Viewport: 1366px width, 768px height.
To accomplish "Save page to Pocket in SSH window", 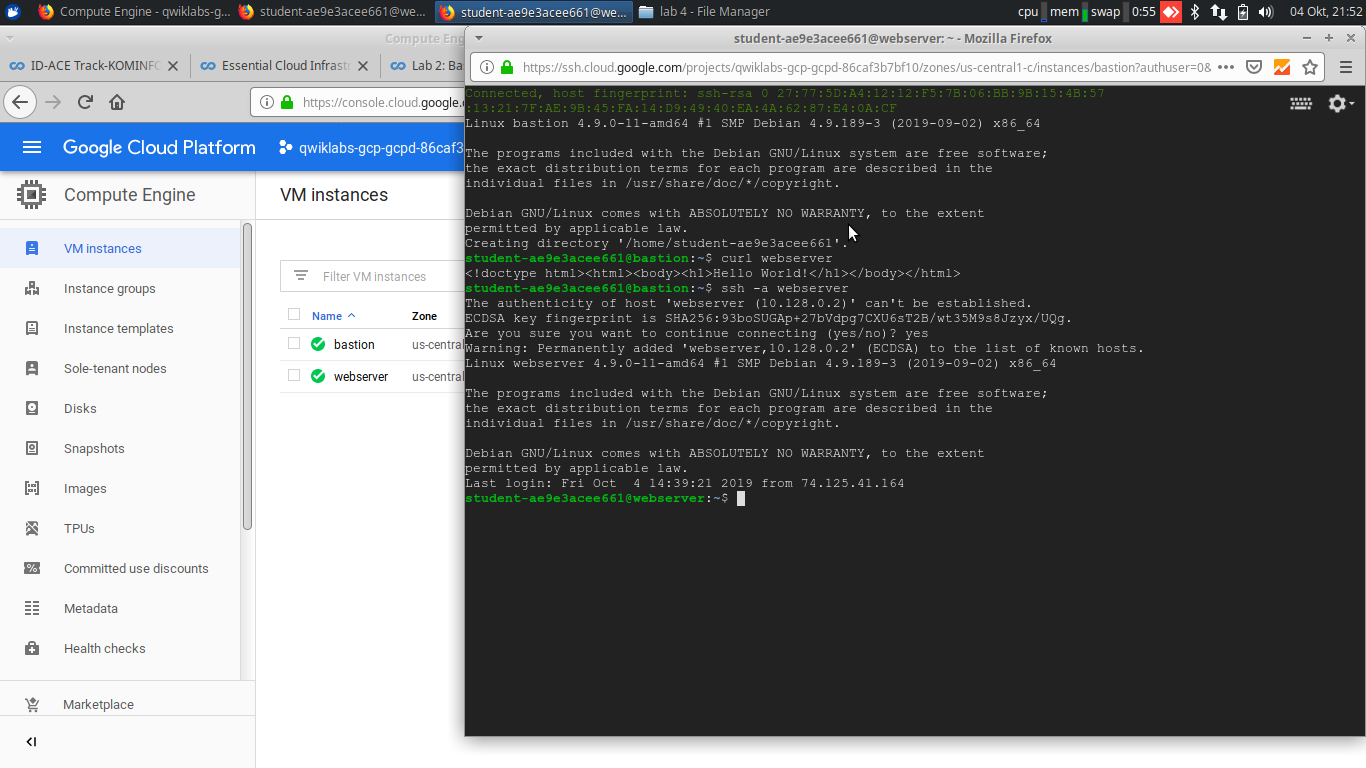I will click(1254, 68).
